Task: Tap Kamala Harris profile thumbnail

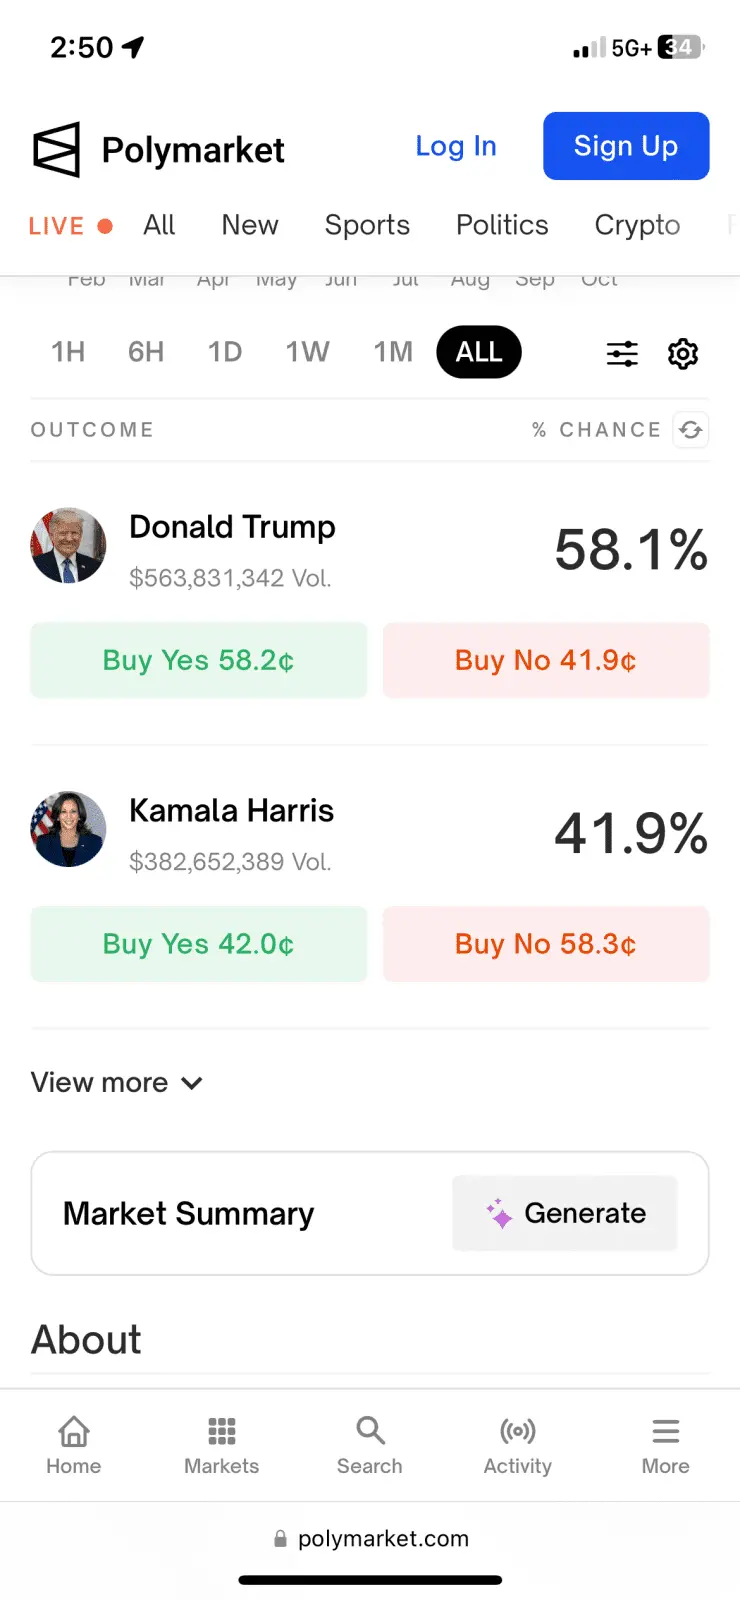Action: pos(68,829)
